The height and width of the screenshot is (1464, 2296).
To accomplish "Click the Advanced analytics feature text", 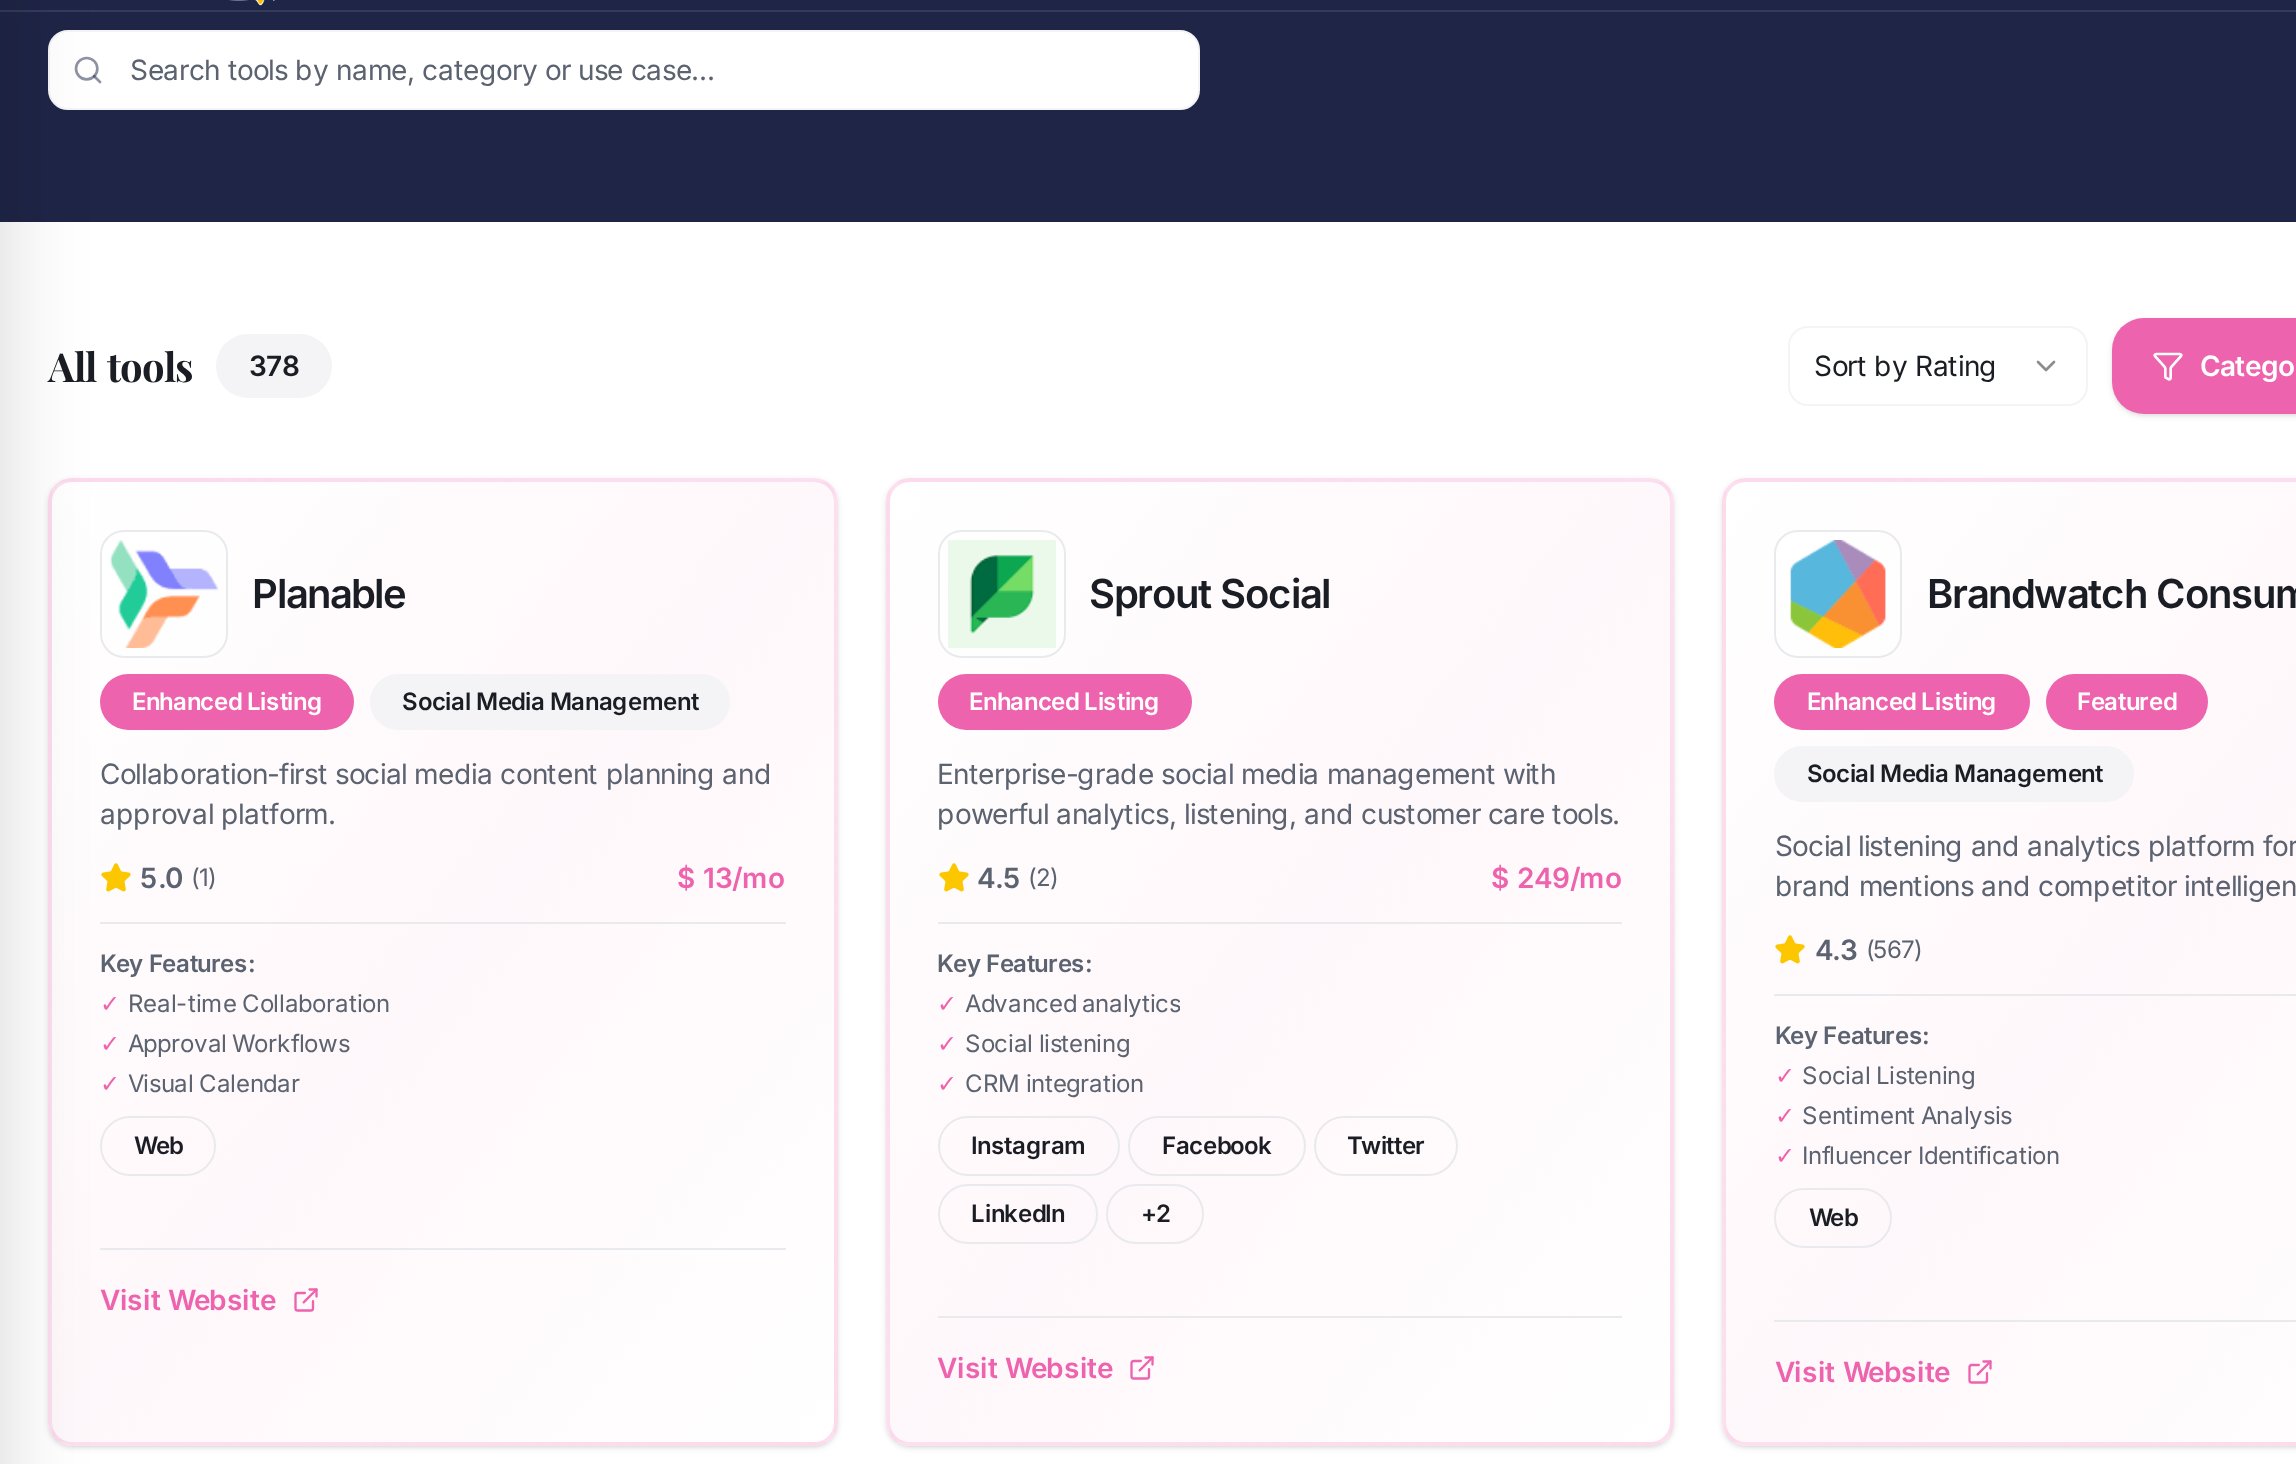I will coord(1073,1004).
